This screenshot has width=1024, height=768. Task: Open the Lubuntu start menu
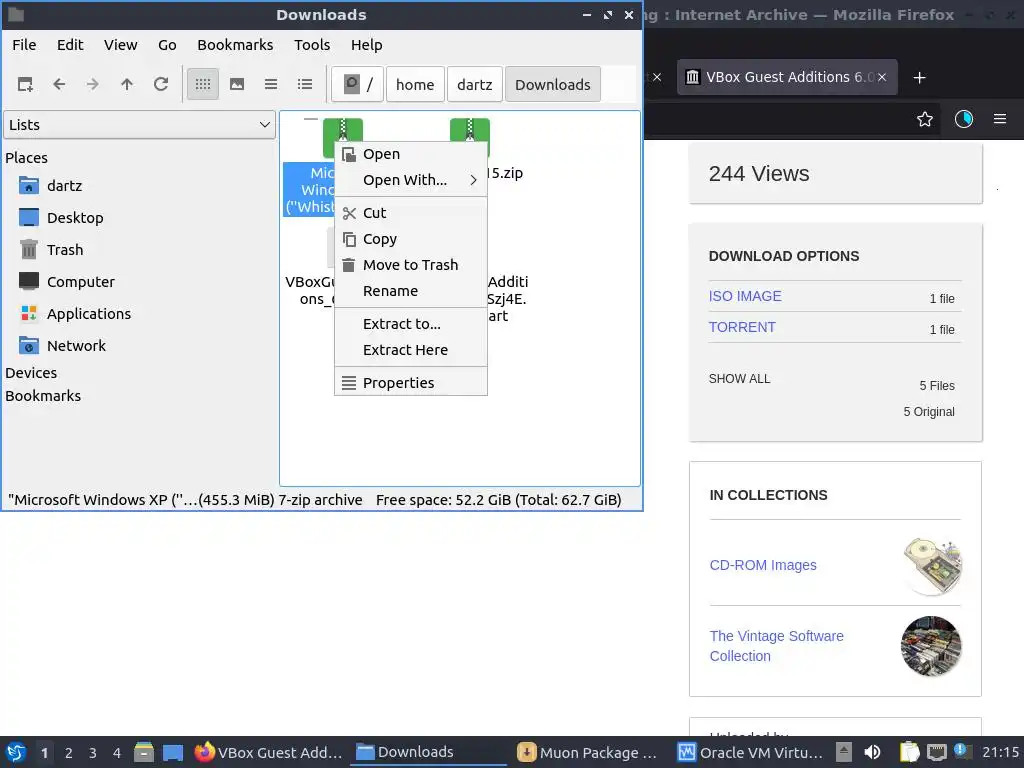[16, 752]
